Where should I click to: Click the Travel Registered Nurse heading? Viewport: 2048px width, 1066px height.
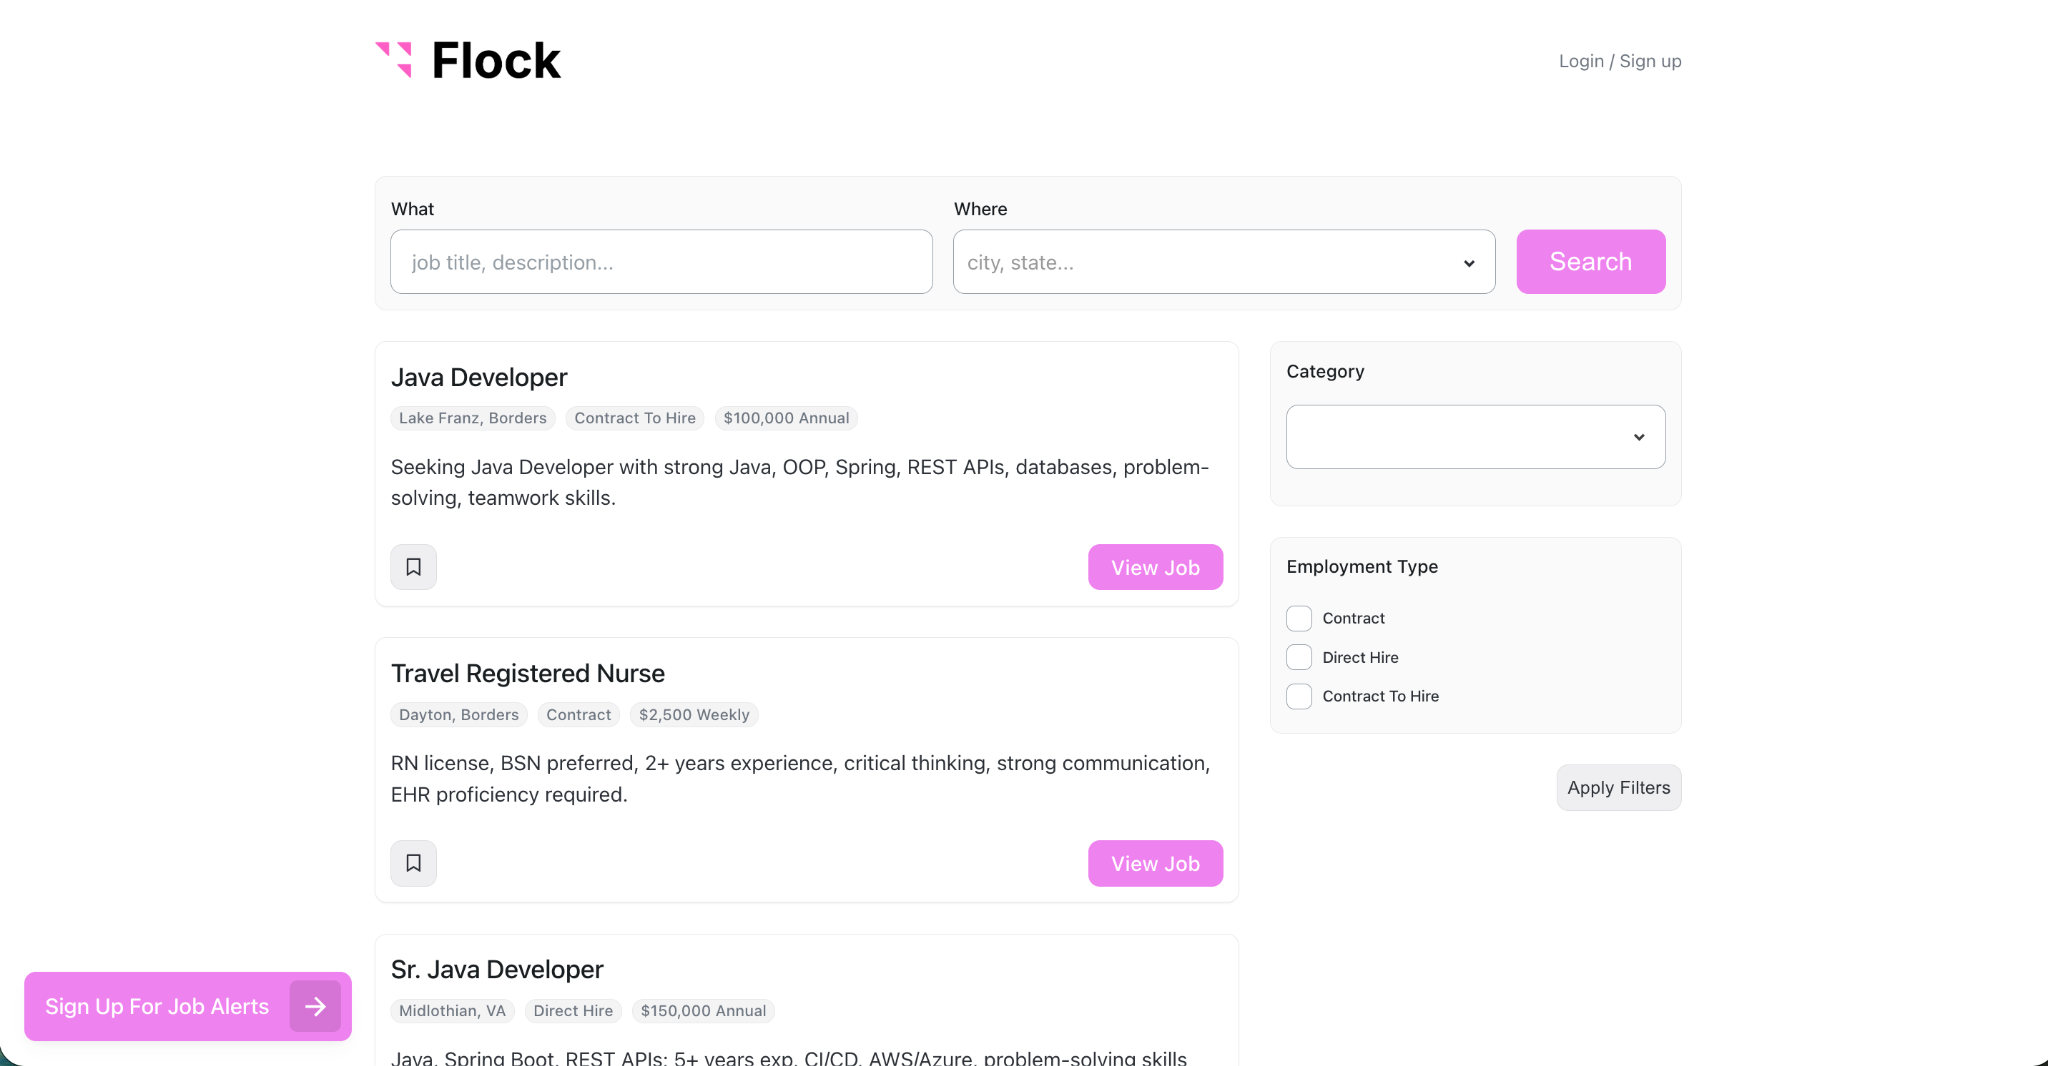[x=527, y=673]
